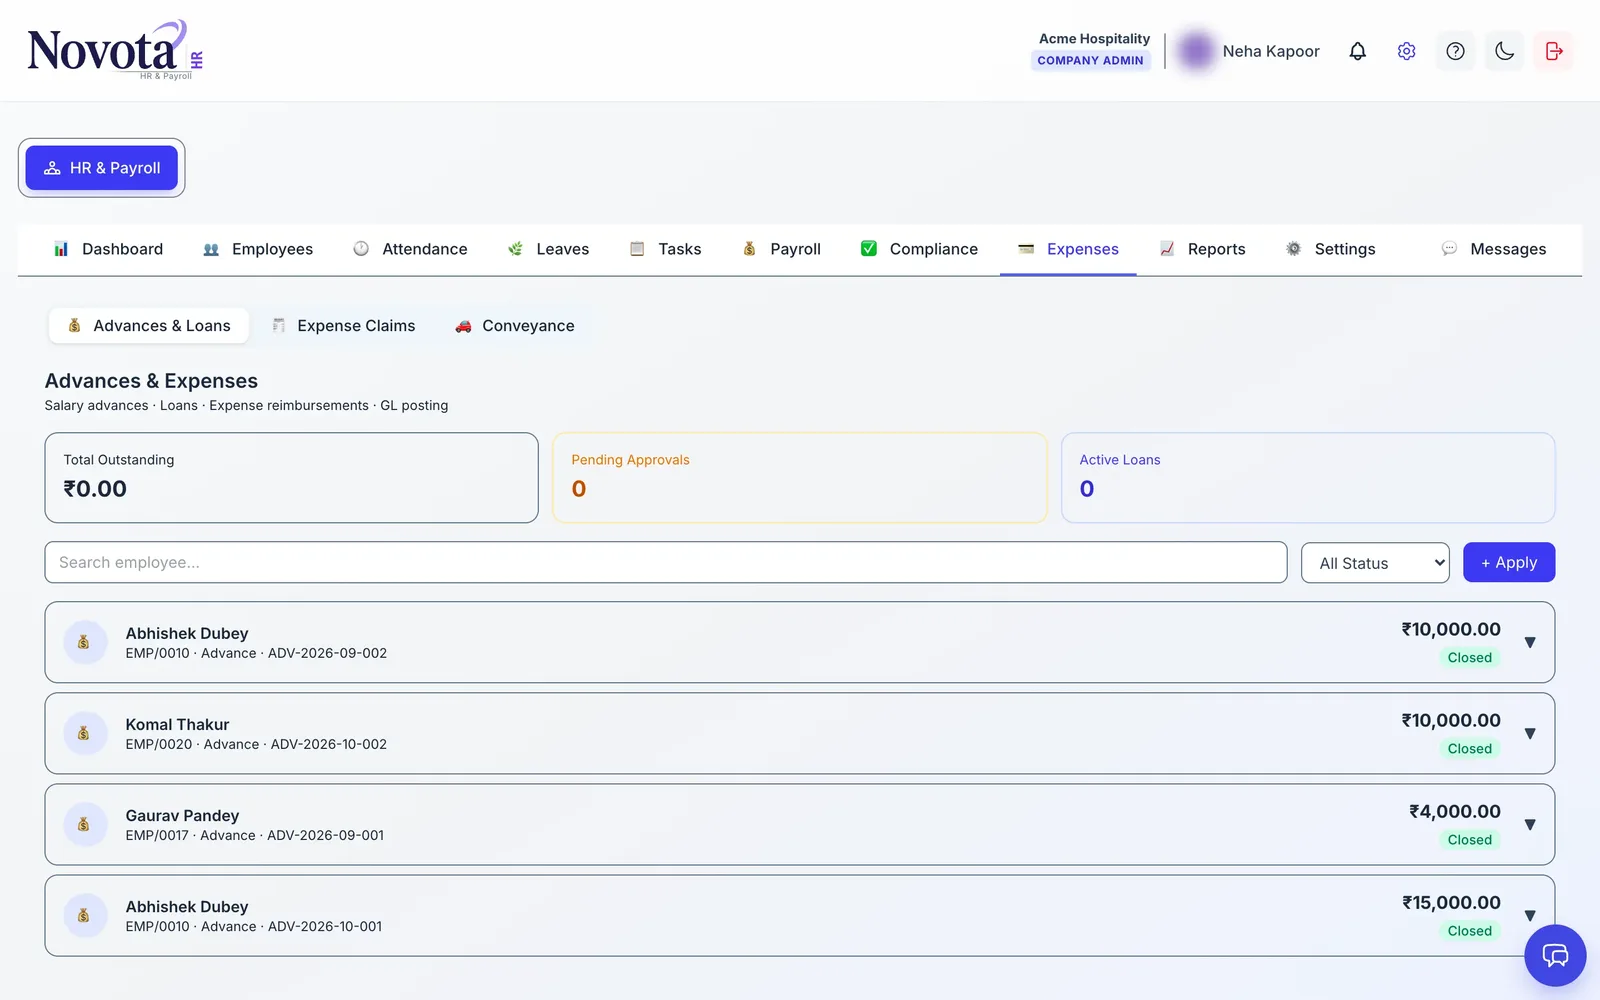The image size is (1600, 1000).
Task: Click the COMPANY ADMIN badge
Action: (x=1090, y=60)
